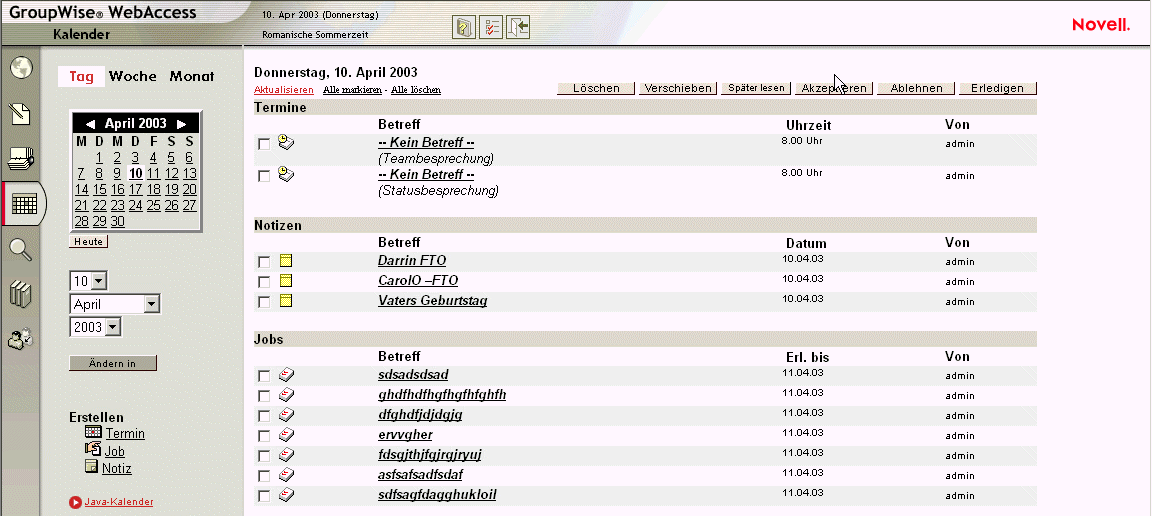The width and height of the screenshot is (1152, 516).
Task: Click the Heute button below calendar
Action: pos(88,242)
